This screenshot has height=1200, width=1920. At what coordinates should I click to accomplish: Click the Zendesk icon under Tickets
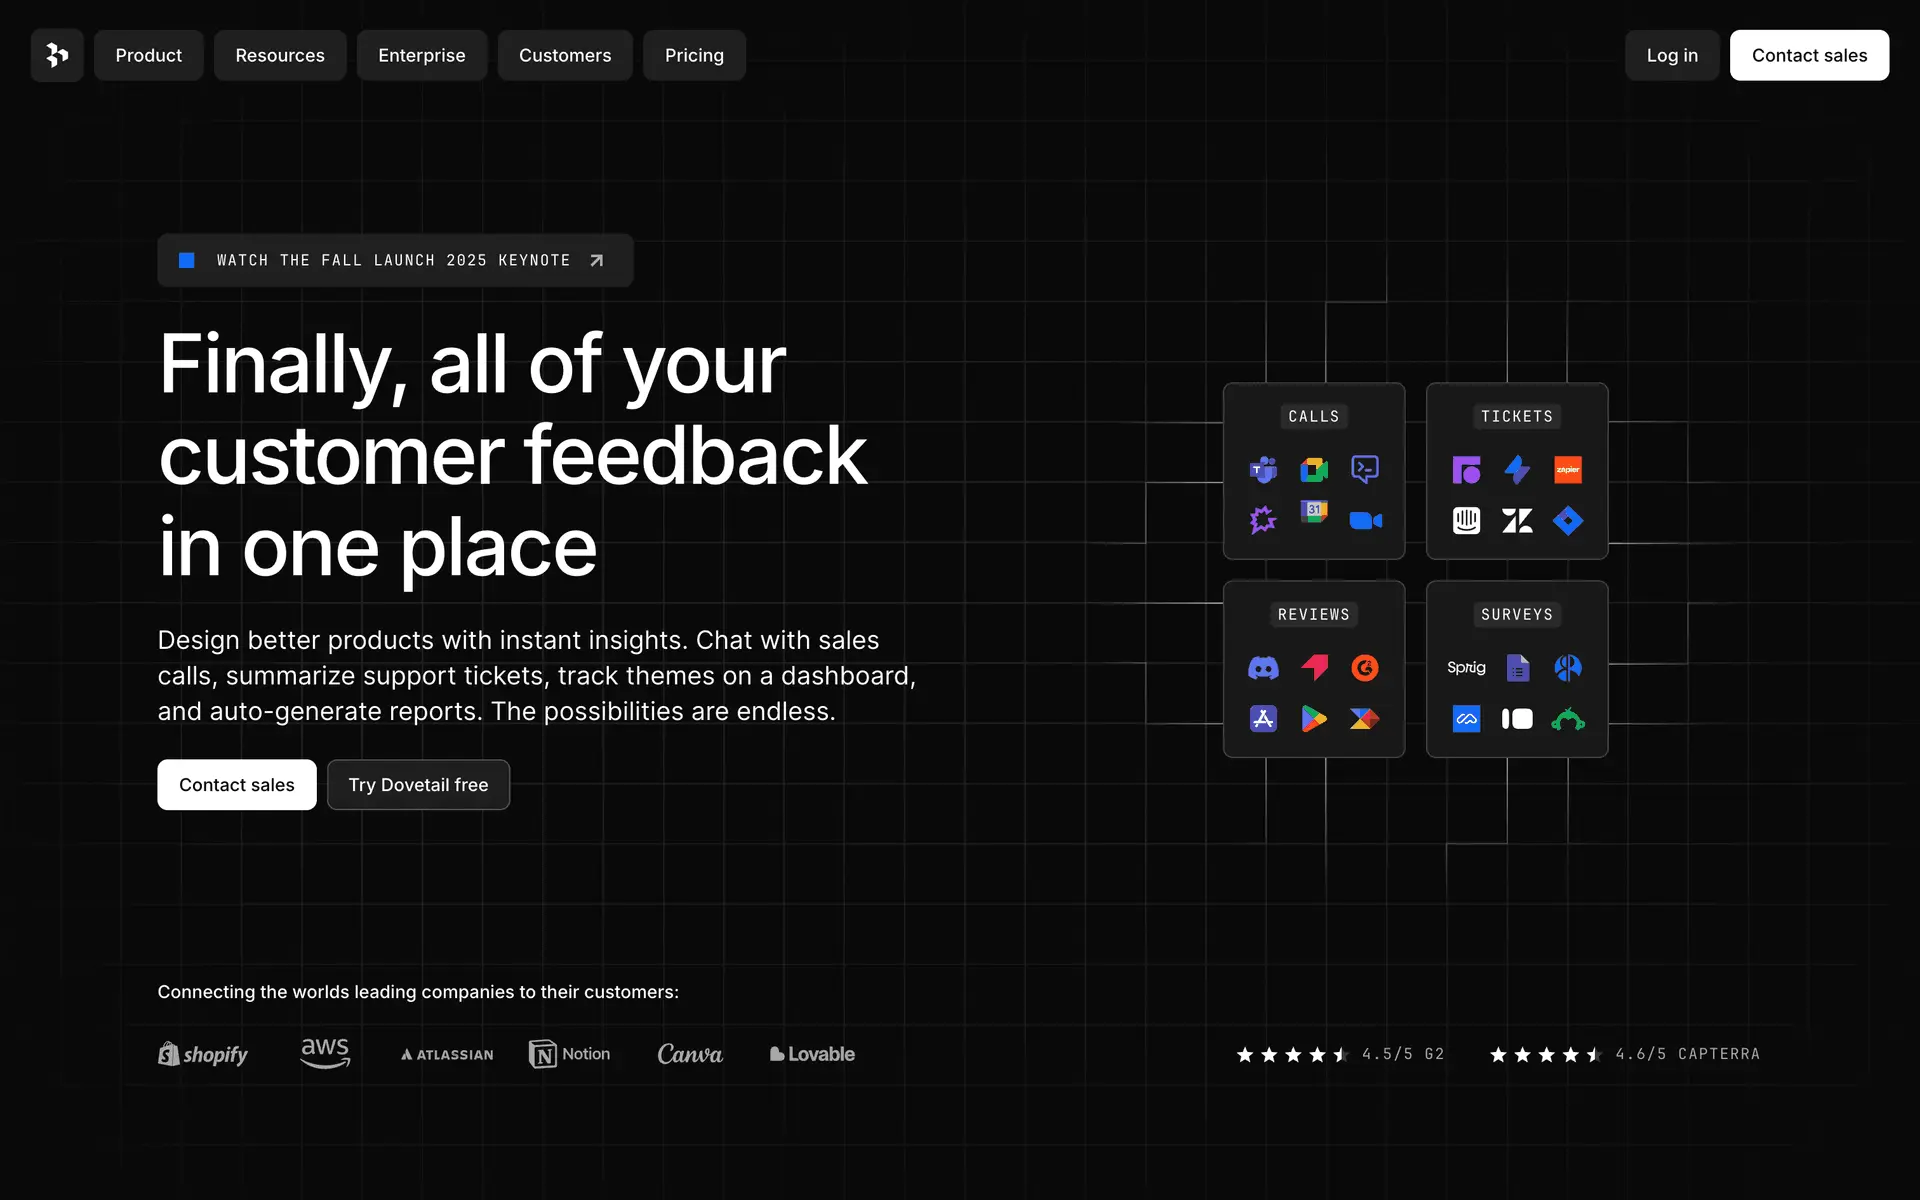1517,520
